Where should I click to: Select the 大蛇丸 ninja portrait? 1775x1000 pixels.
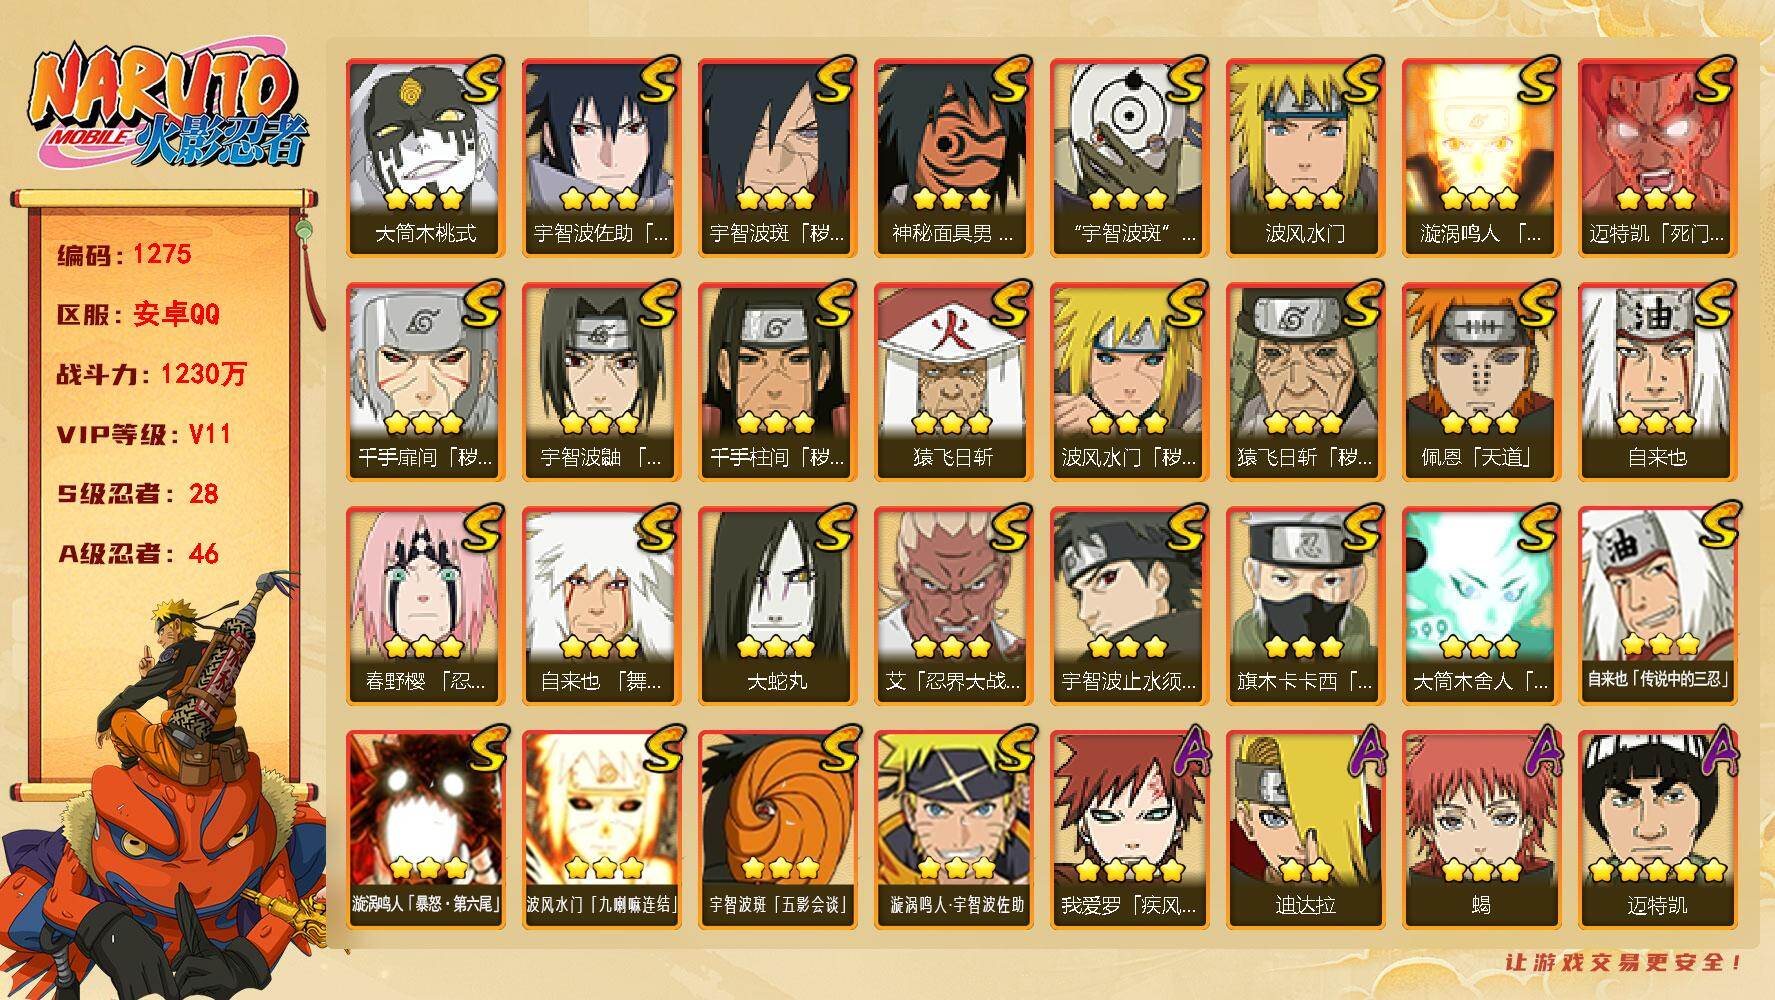(x=778, y=606)
